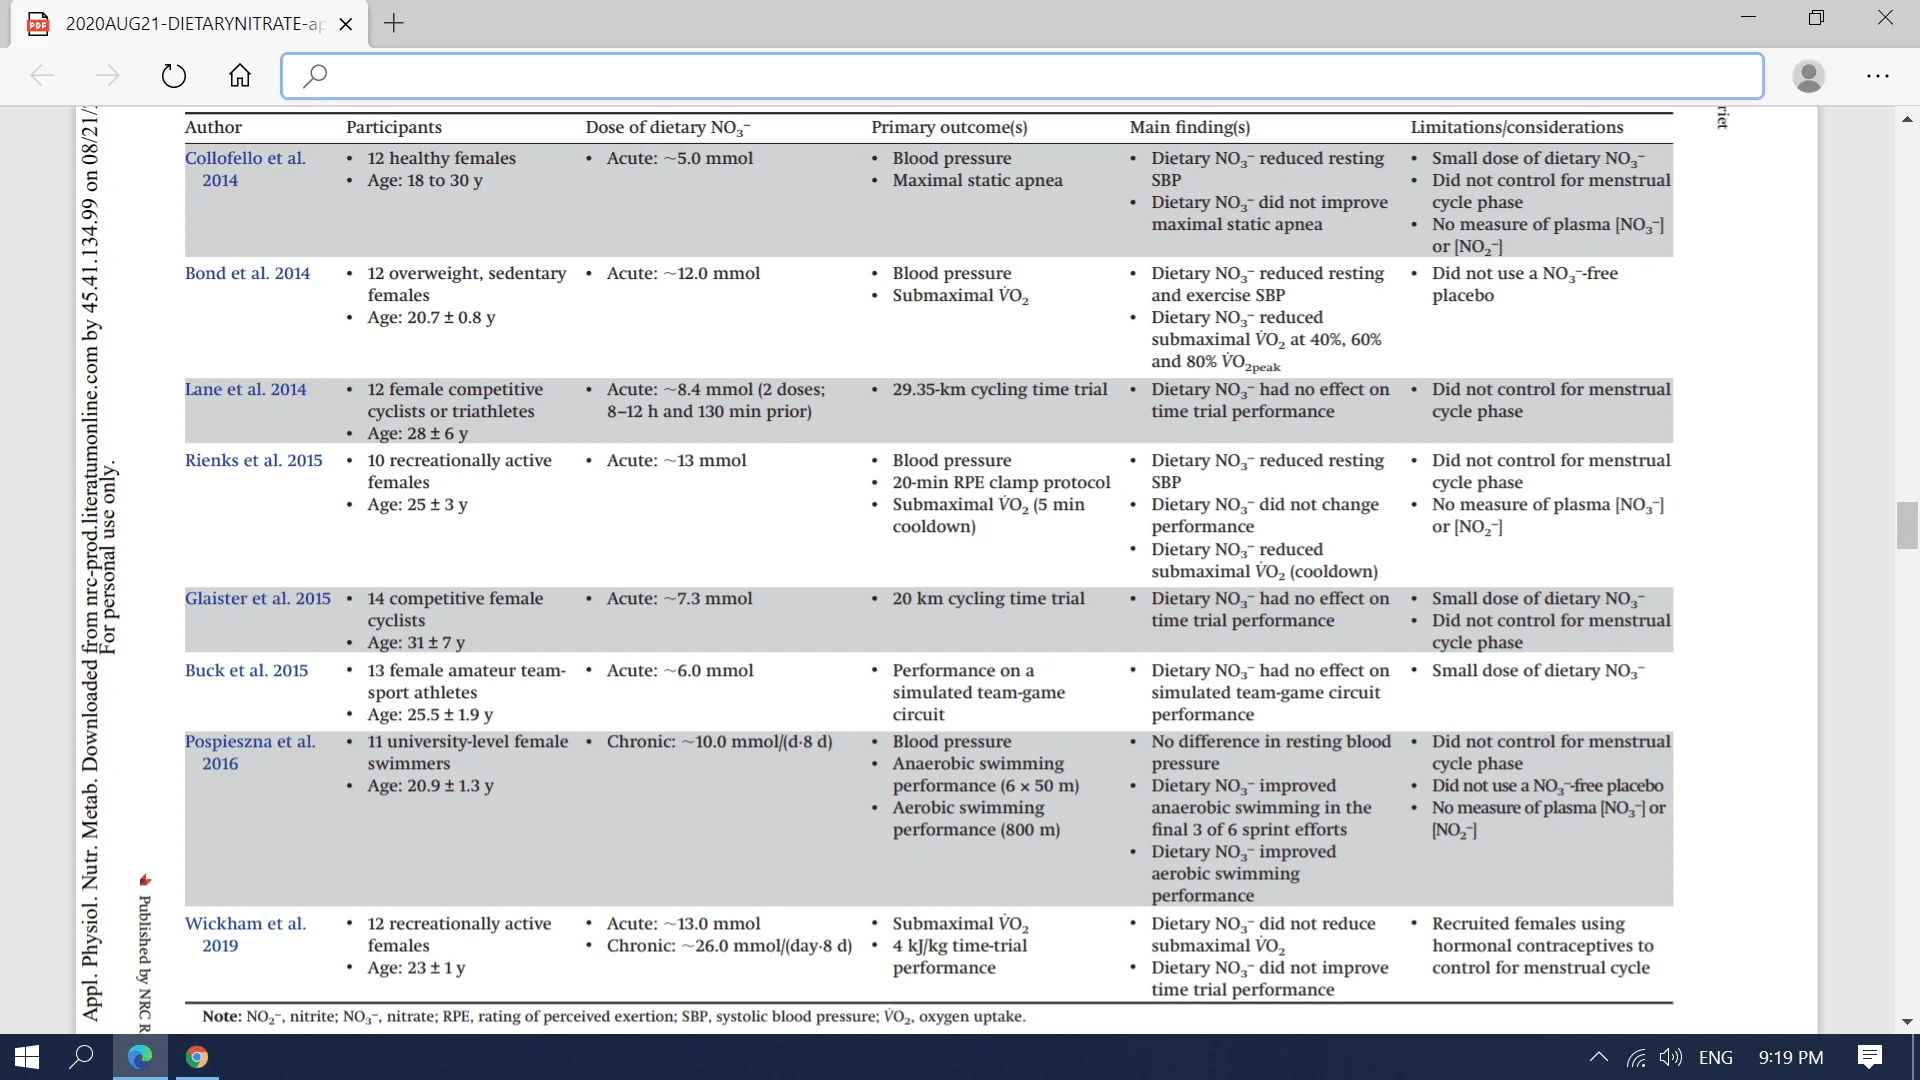Viewport: 1920px width, 1080px height.
Task: Open Pospieszna et al. 2016 reference link
Action: 250,752
